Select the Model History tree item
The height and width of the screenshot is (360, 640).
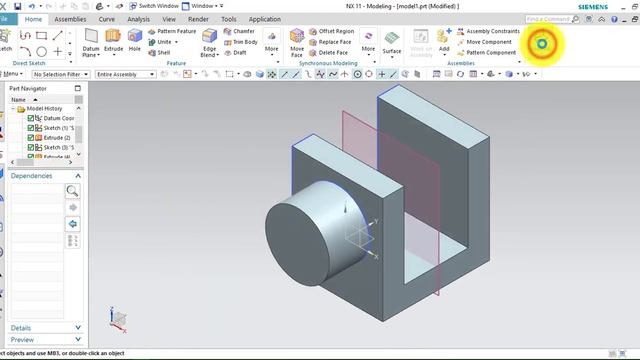pyautogui.click(x=44, y=109)
